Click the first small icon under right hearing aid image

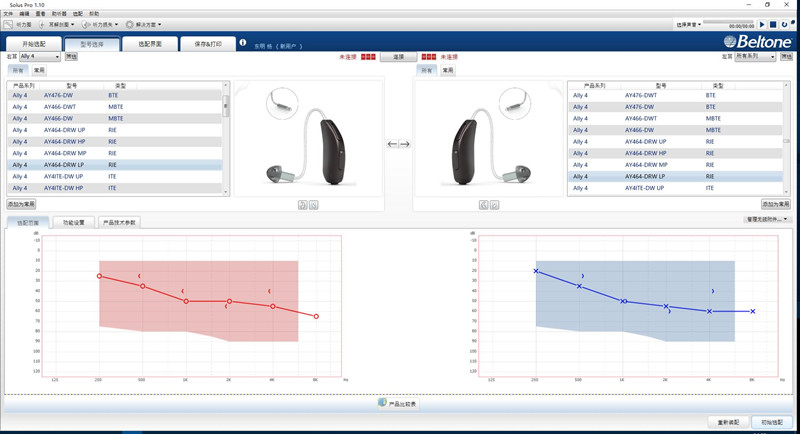click(483, 204)
